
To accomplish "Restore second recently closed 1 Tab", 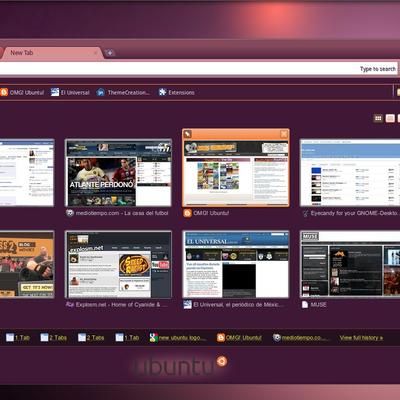I will pyautogui.click(x=127, y=338).
